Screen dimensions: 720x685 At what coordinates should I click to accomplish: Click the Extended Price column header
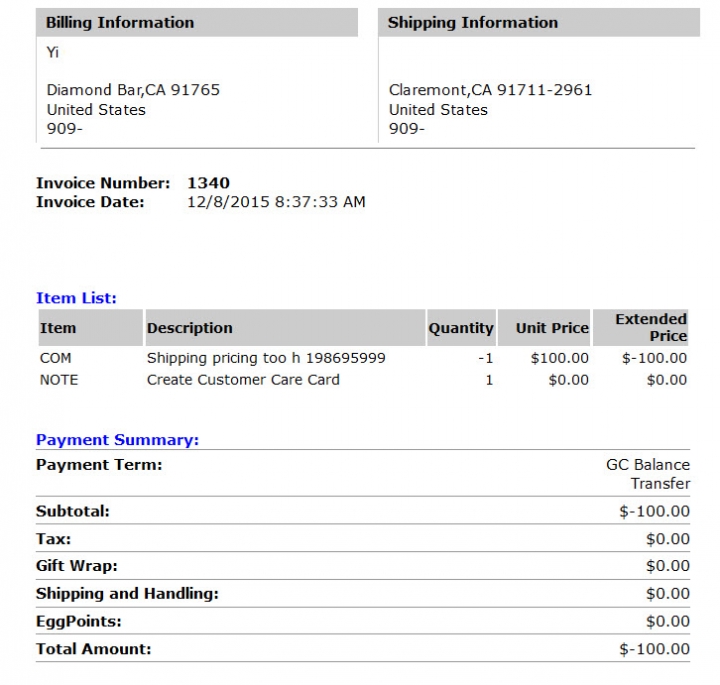coord(641,328)
